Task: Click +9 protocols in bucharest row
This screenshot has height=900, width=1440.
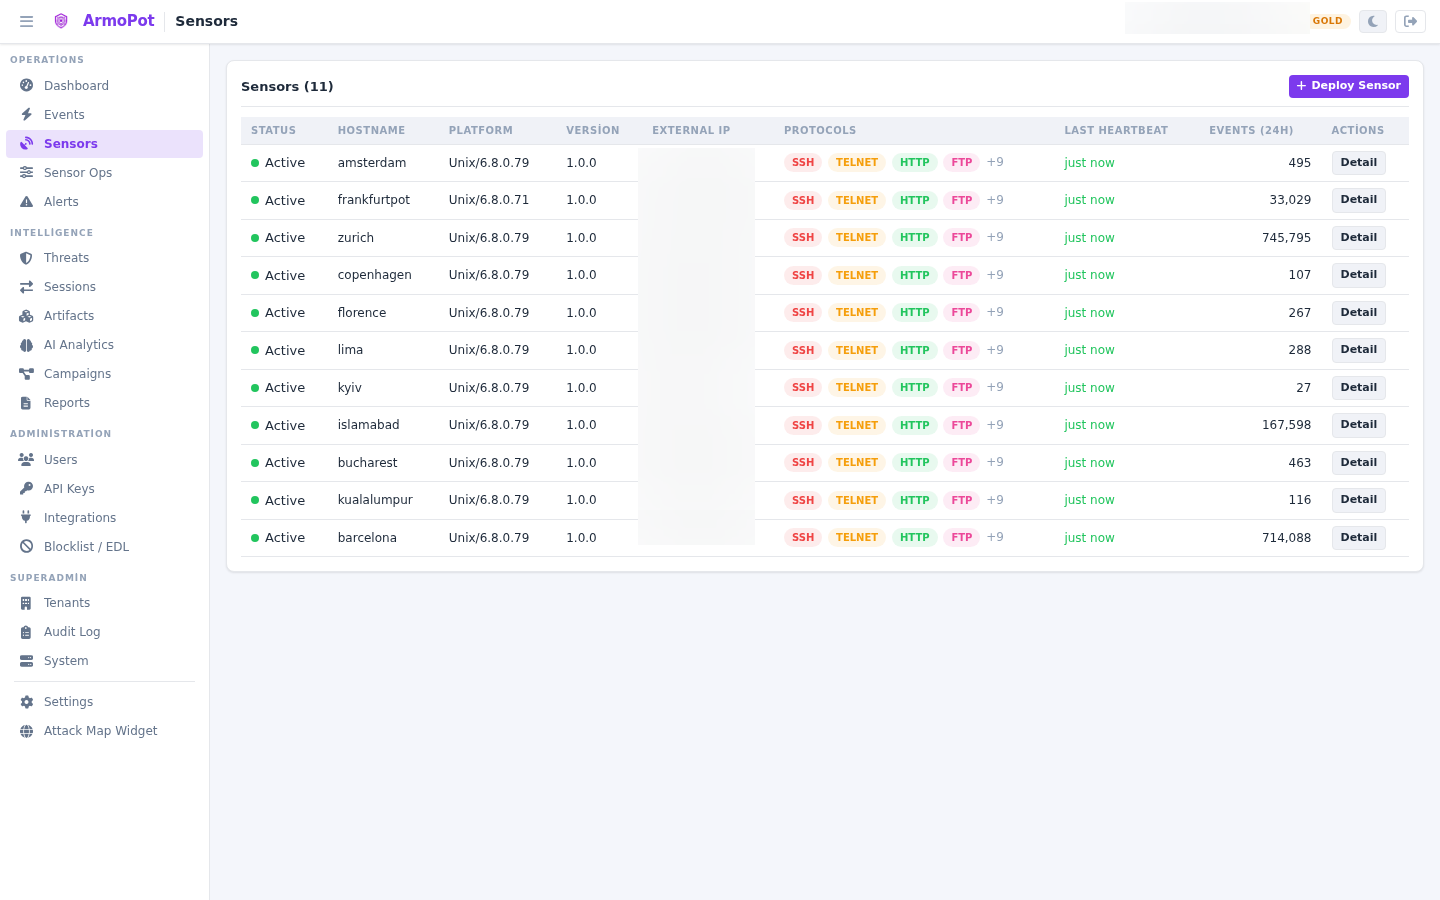Action: [x=995, y=462]
